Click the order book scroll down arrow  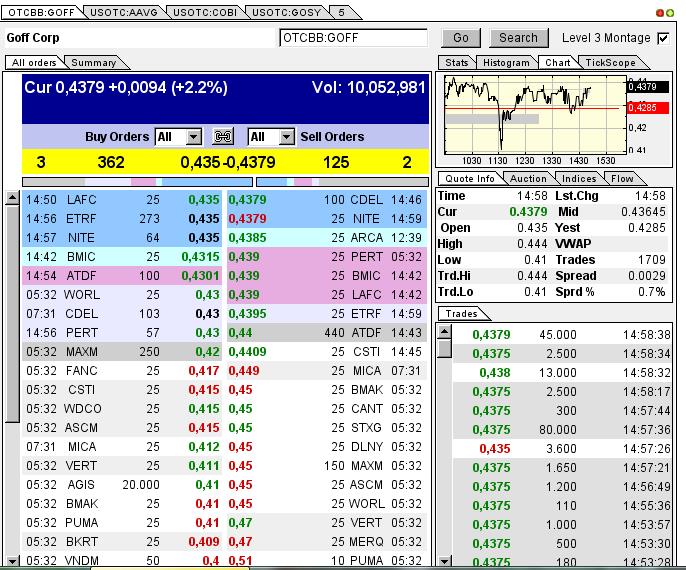(12, 560)
